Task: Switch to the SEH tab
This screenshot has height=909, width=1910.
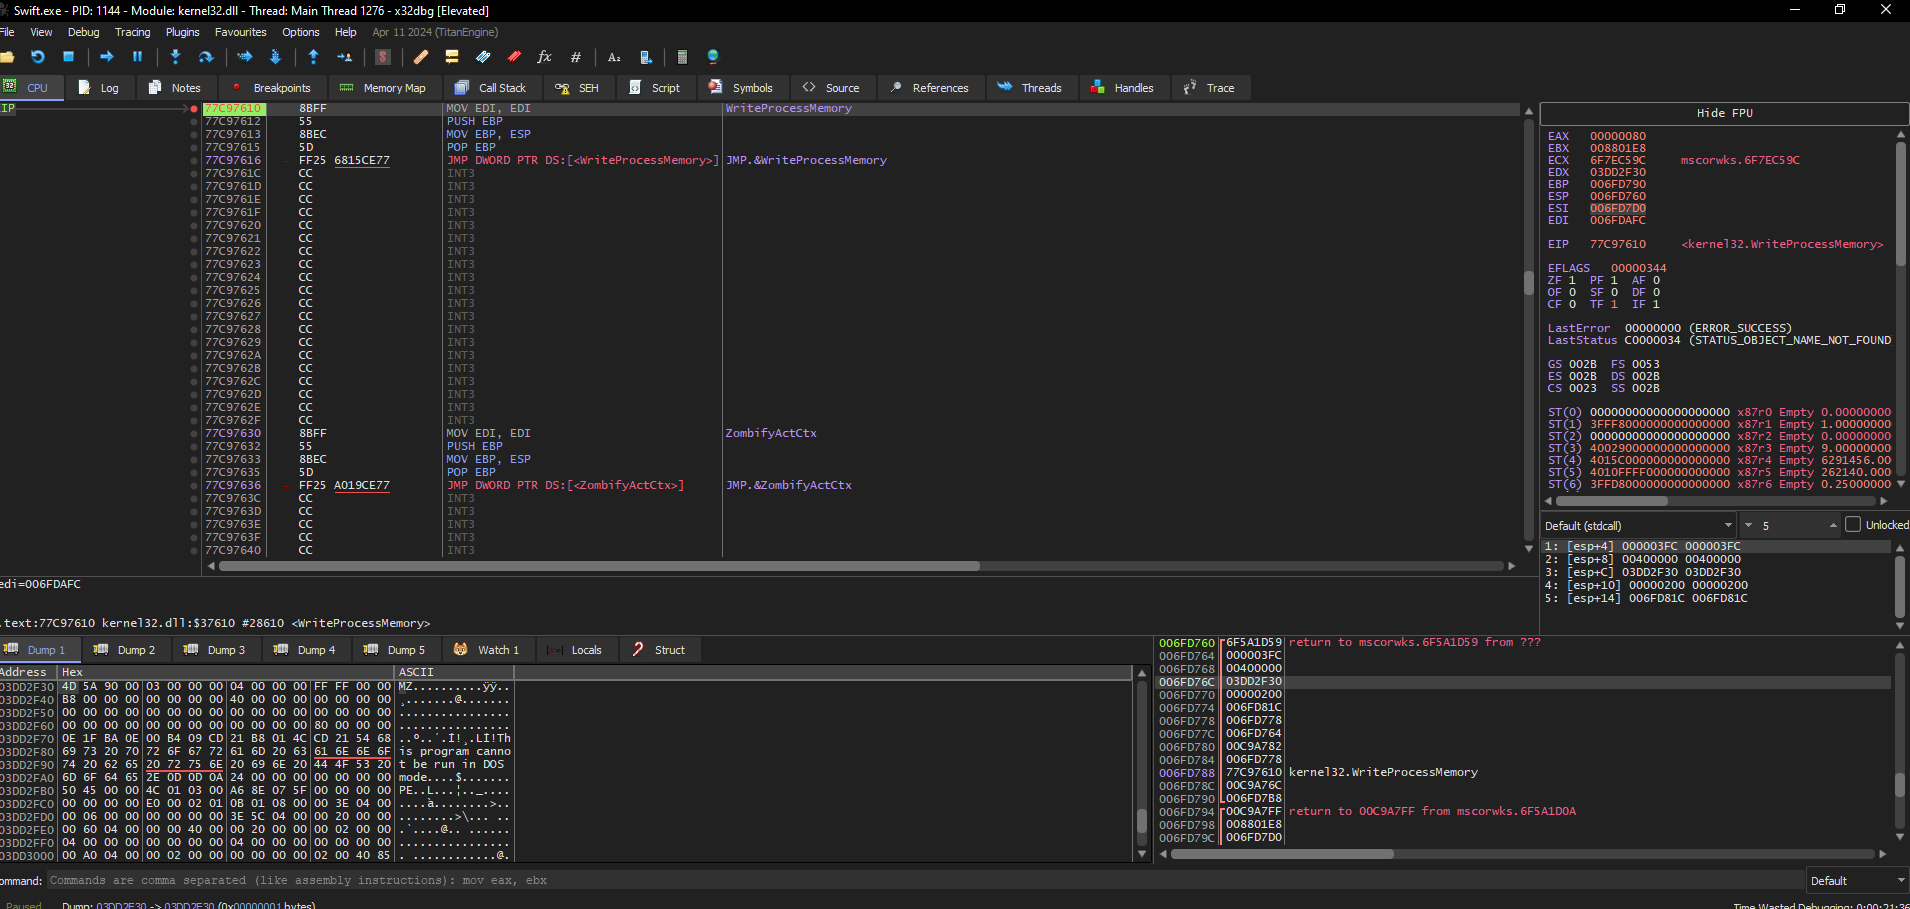Action: point(577,88)
